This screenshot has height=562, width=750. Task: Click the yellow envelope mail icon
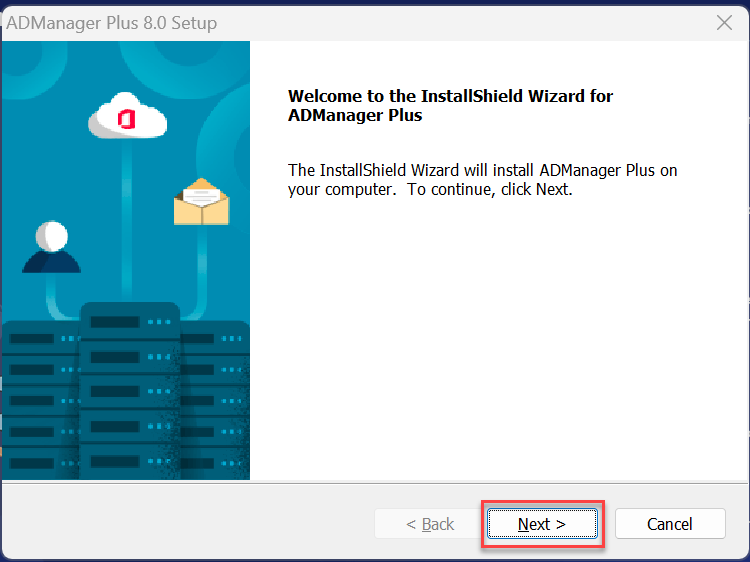pos(201,204)
